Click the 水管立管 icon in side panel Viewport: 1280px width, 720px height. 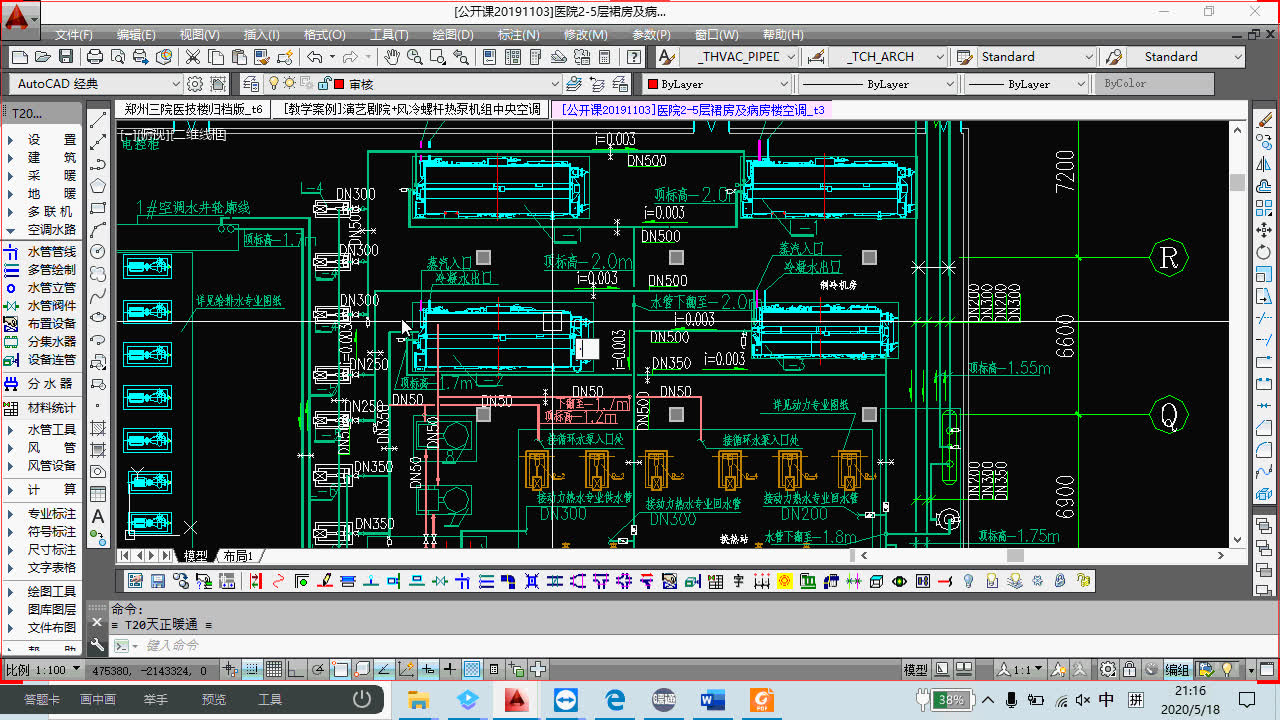[11, 288]
